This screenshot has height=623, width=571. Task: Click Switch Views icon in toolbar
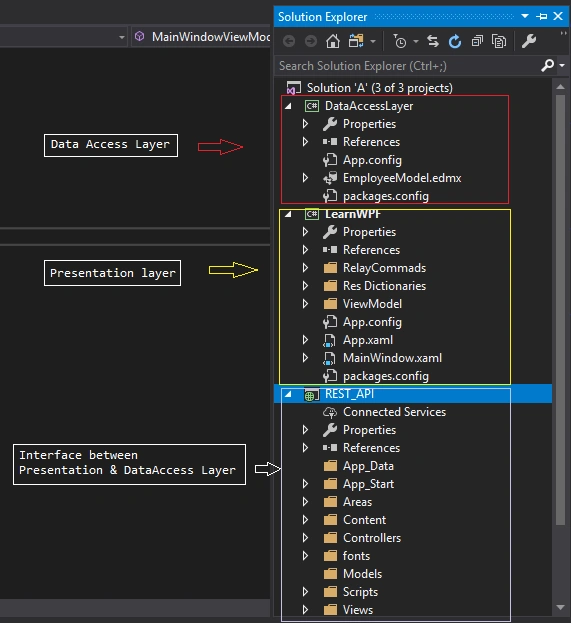point(356,41)
